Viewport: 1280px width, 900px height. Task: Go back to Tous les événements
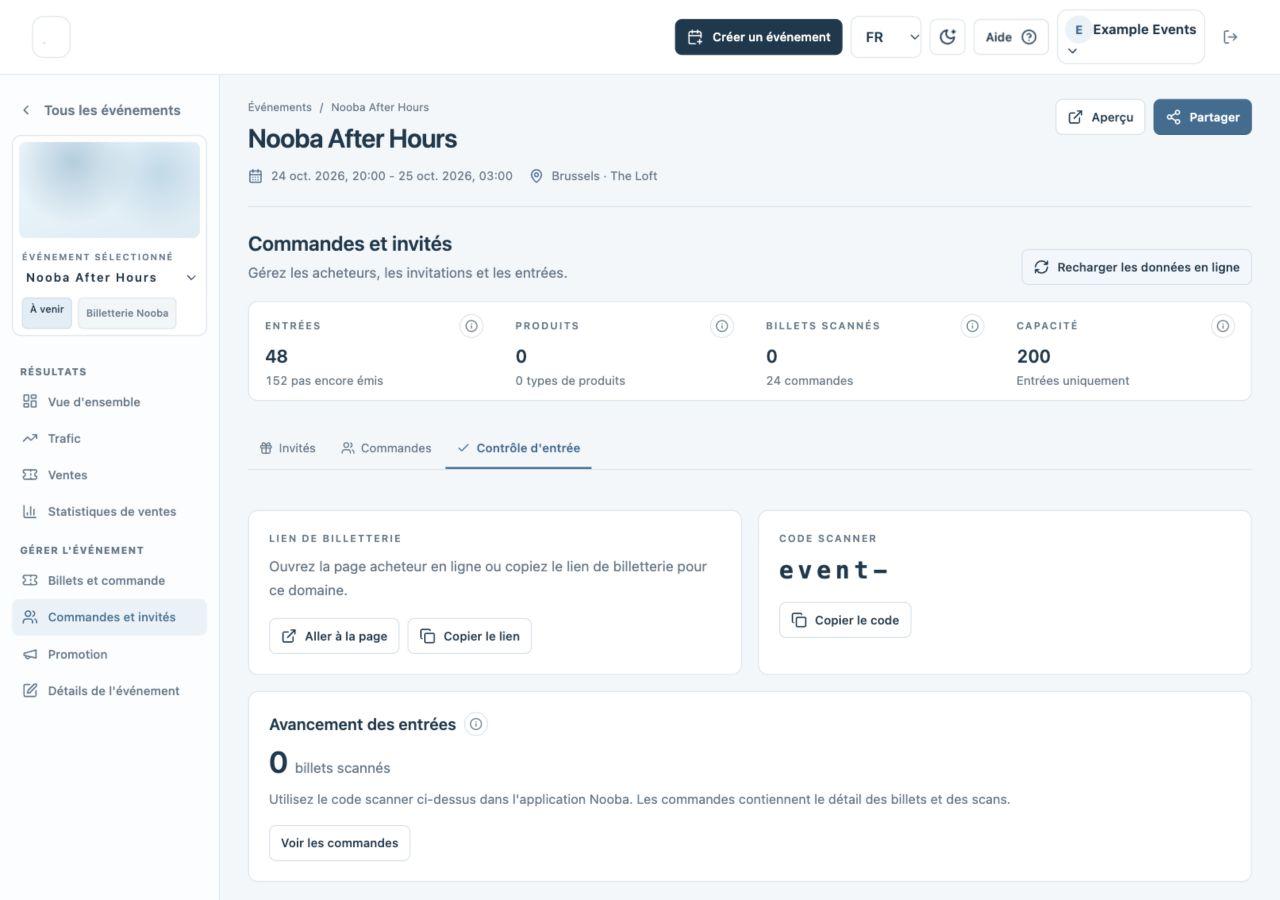click(x=101, y=110)
